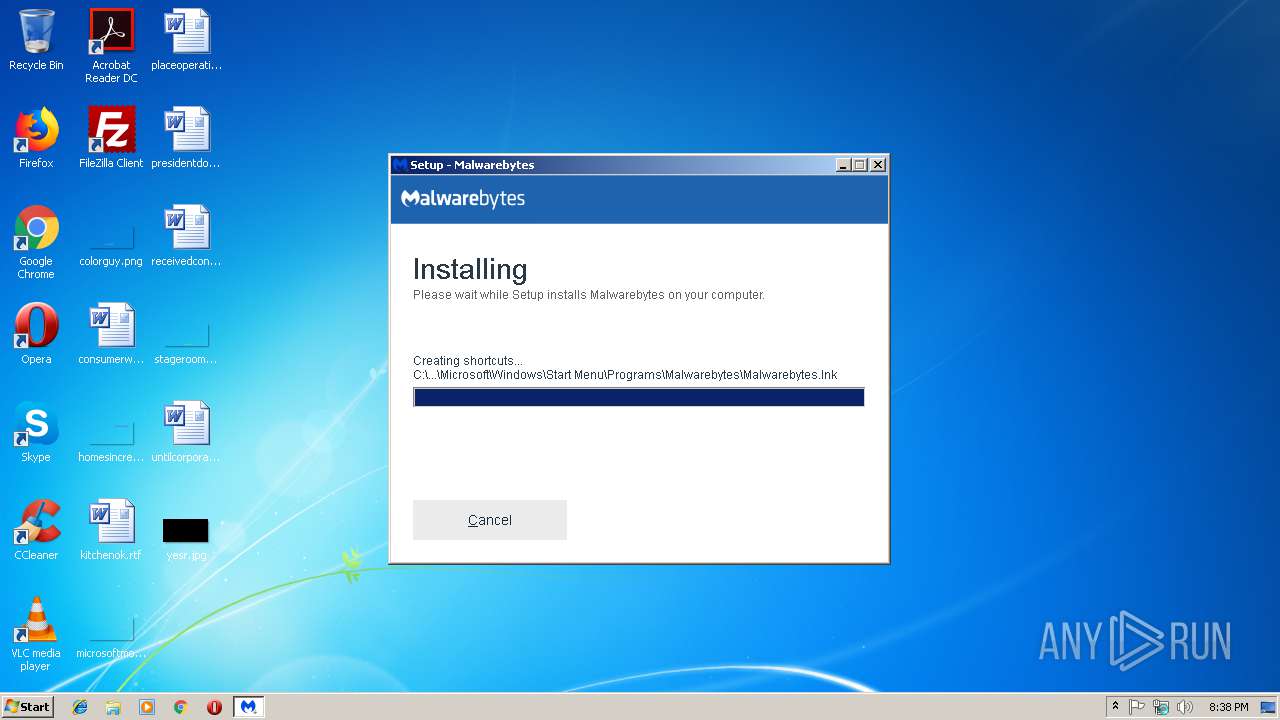Viewport: 1280px width, 720px height.
Task: Open the Recycle Bin desktop icon
Action: coord(36,40)
